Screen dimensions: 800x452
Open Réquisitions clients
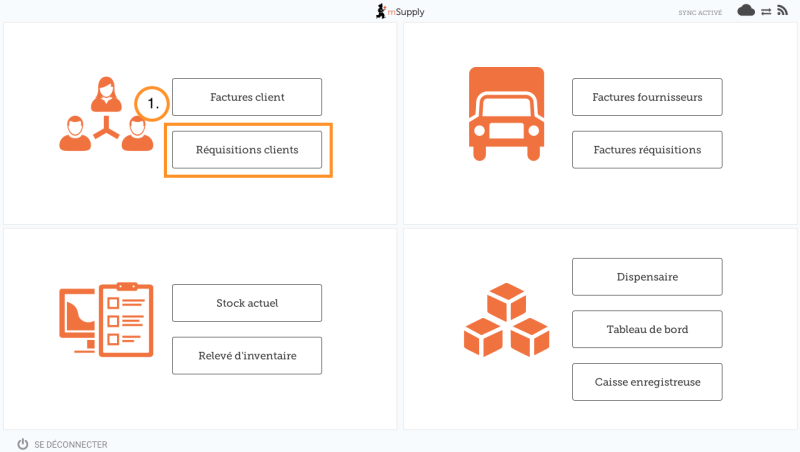(x=247, y=150)
